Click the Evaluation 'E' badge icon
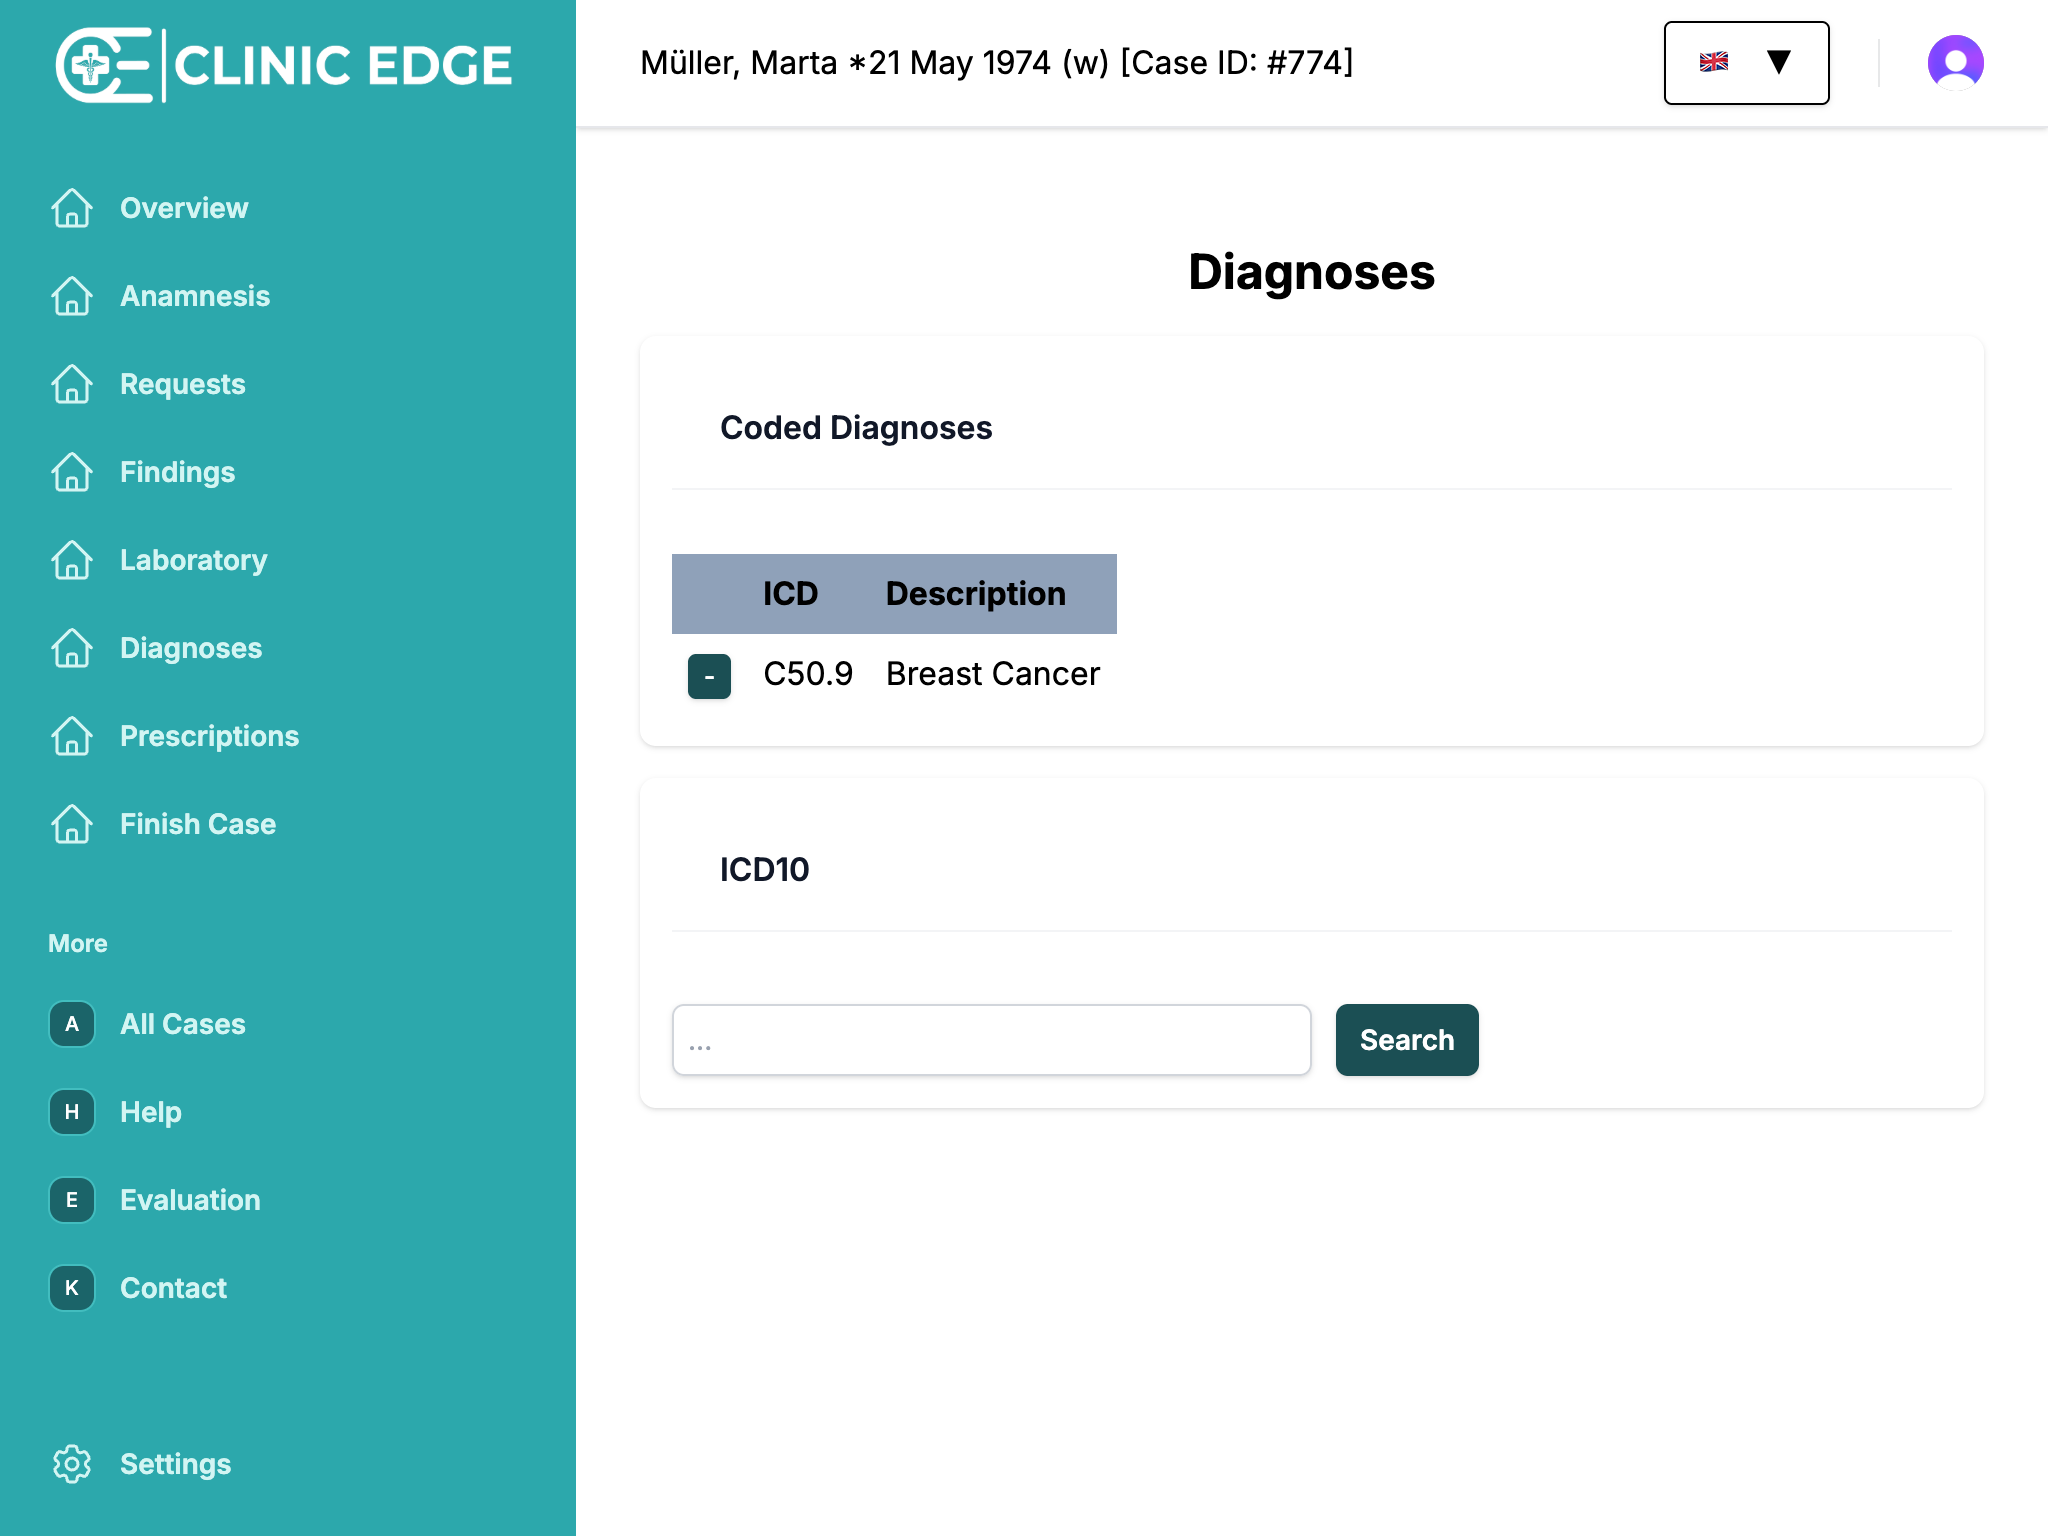2048x1536 pixels. [x=72, y=1200]
